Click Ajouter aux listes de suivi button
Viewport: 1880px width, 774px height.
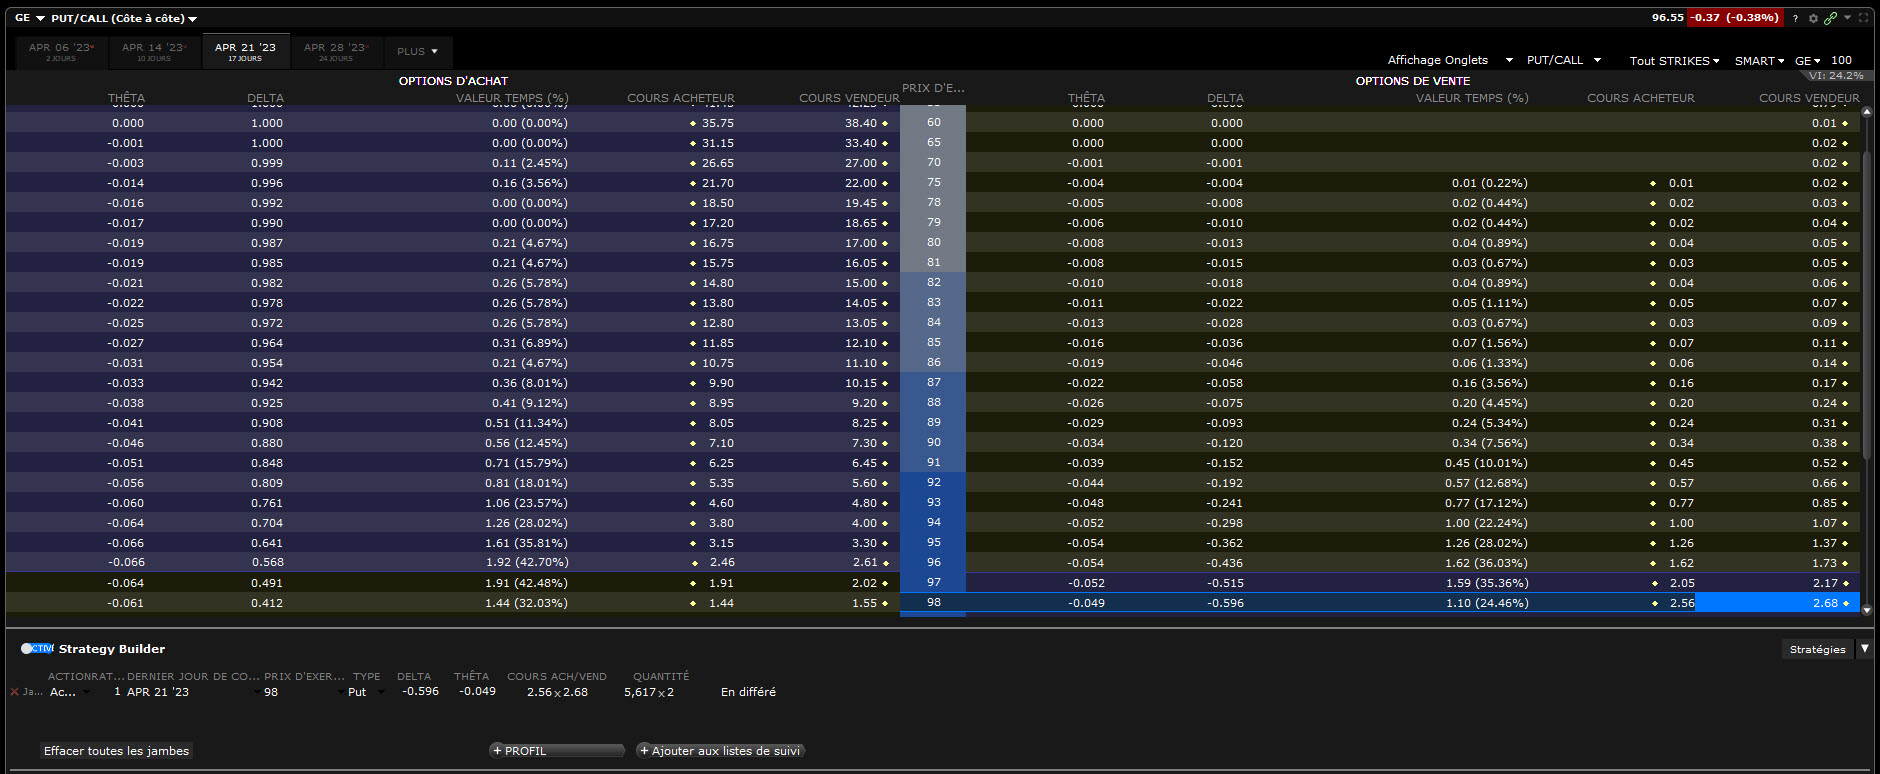click(x=720, y=751)
